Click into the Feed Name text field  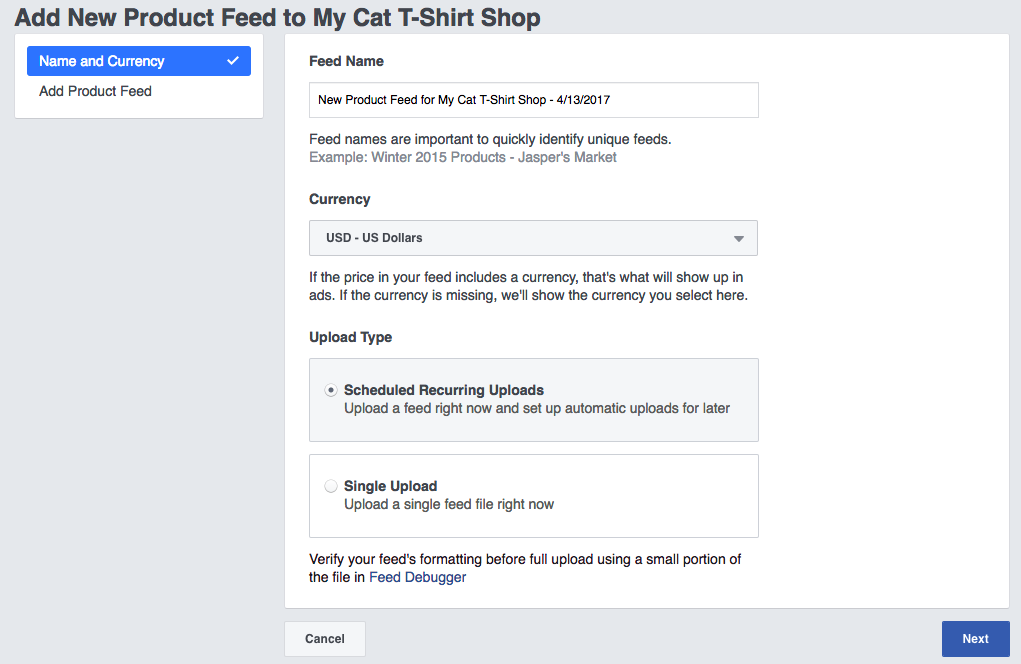533,100
